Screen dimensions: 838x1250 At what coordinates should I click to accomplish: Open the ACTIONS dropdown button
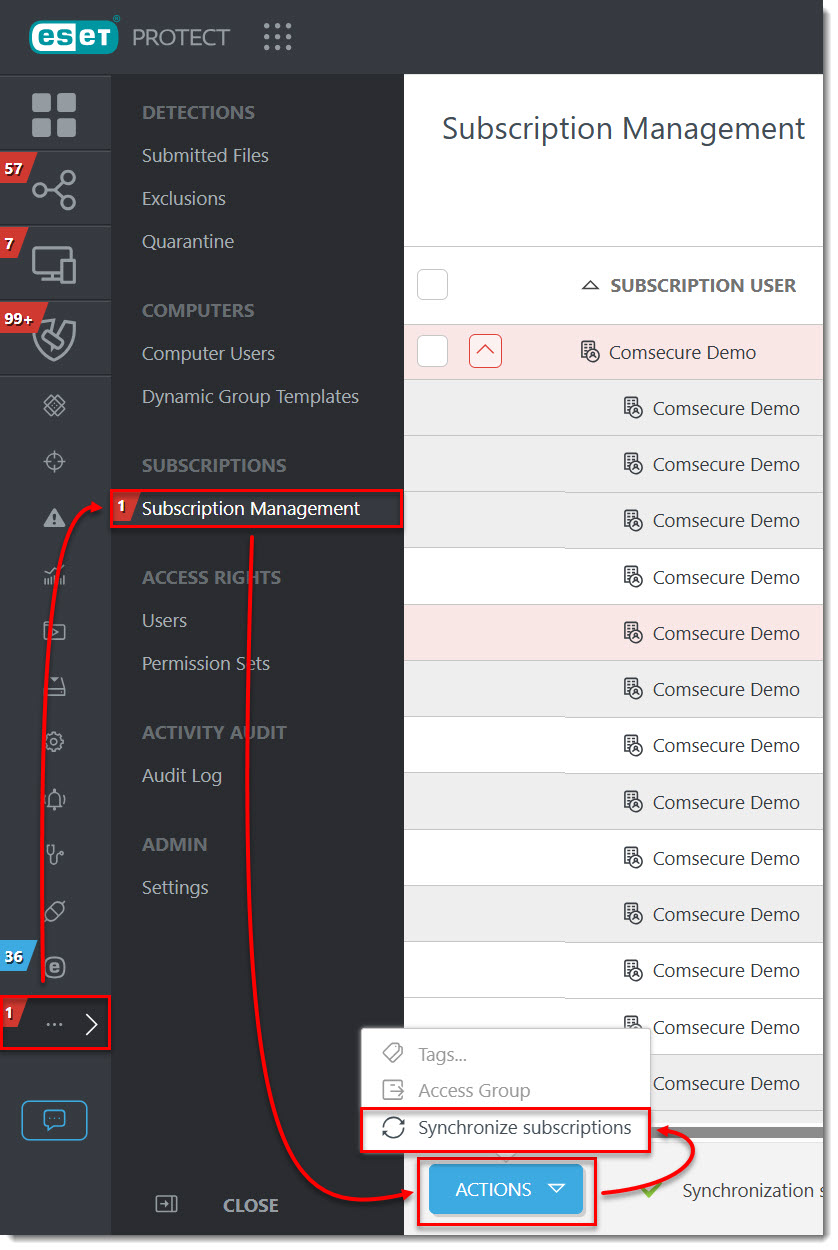pyautogui.click(x=506, y=1190)
